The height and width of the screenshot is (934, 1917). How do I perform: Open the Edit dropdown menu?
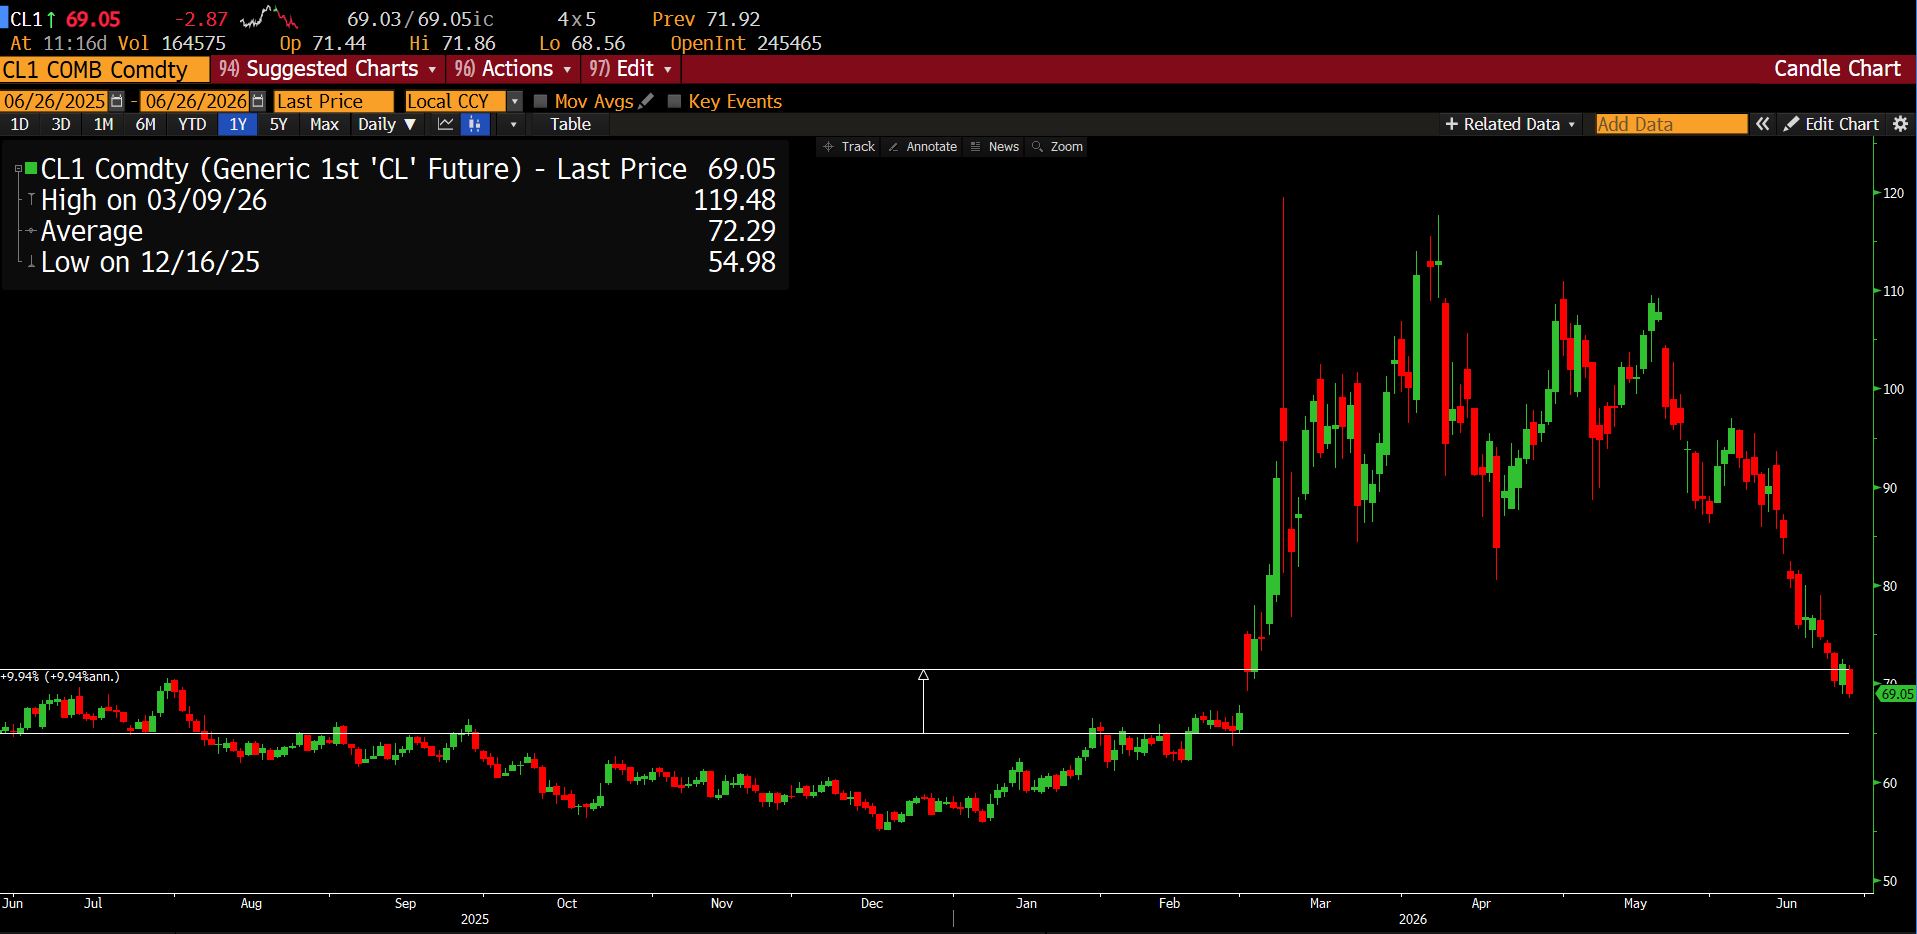coord(630,69)
